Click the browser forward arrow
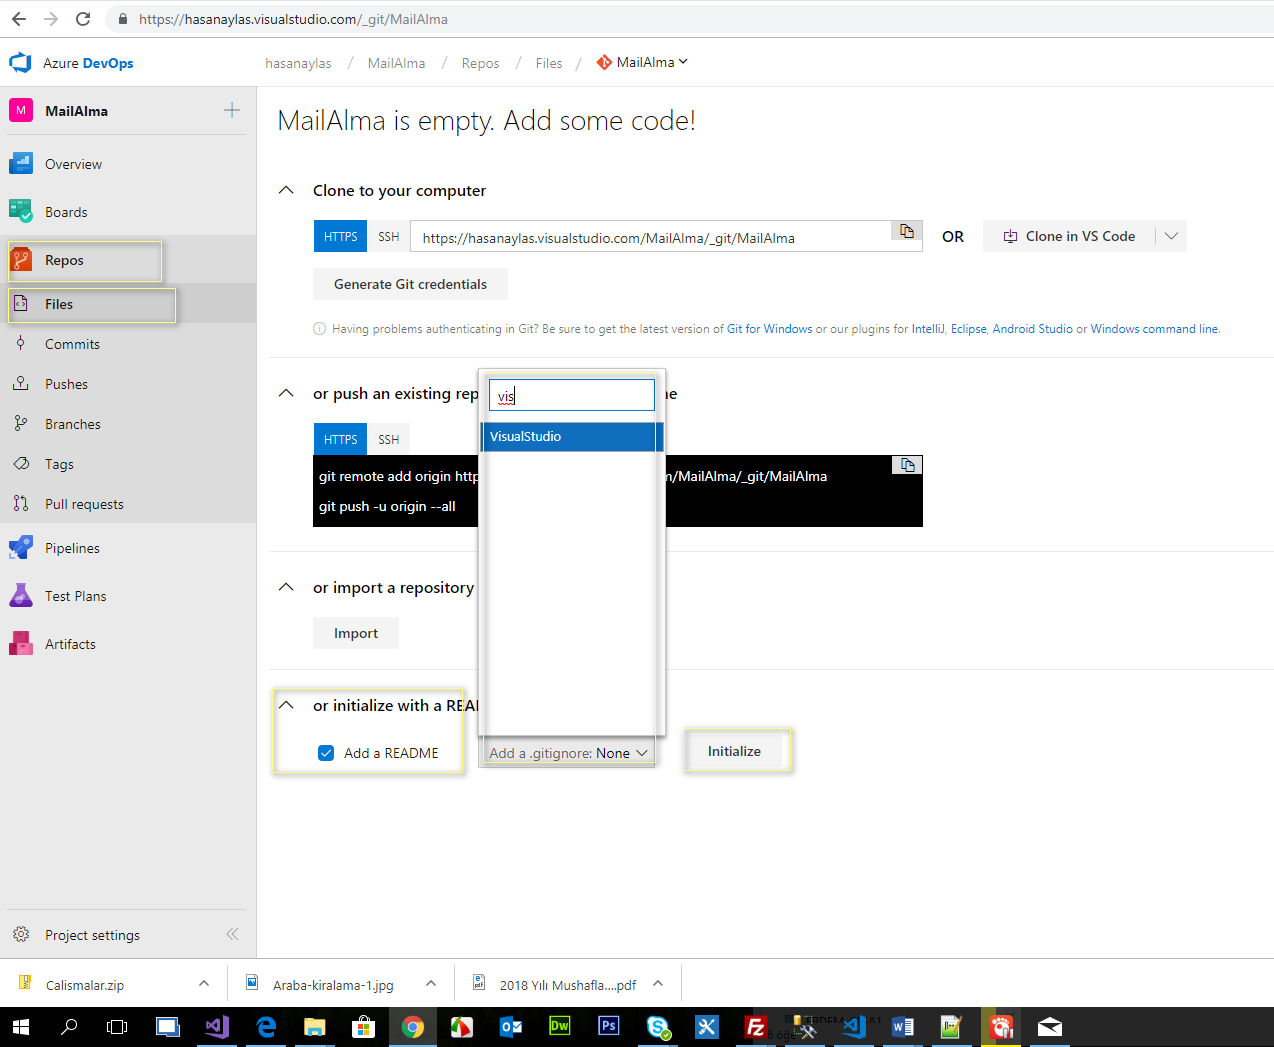Image resolution: width=1274 pixels, height=1047 pixels. pyautogui.click(x=51, y=19)
